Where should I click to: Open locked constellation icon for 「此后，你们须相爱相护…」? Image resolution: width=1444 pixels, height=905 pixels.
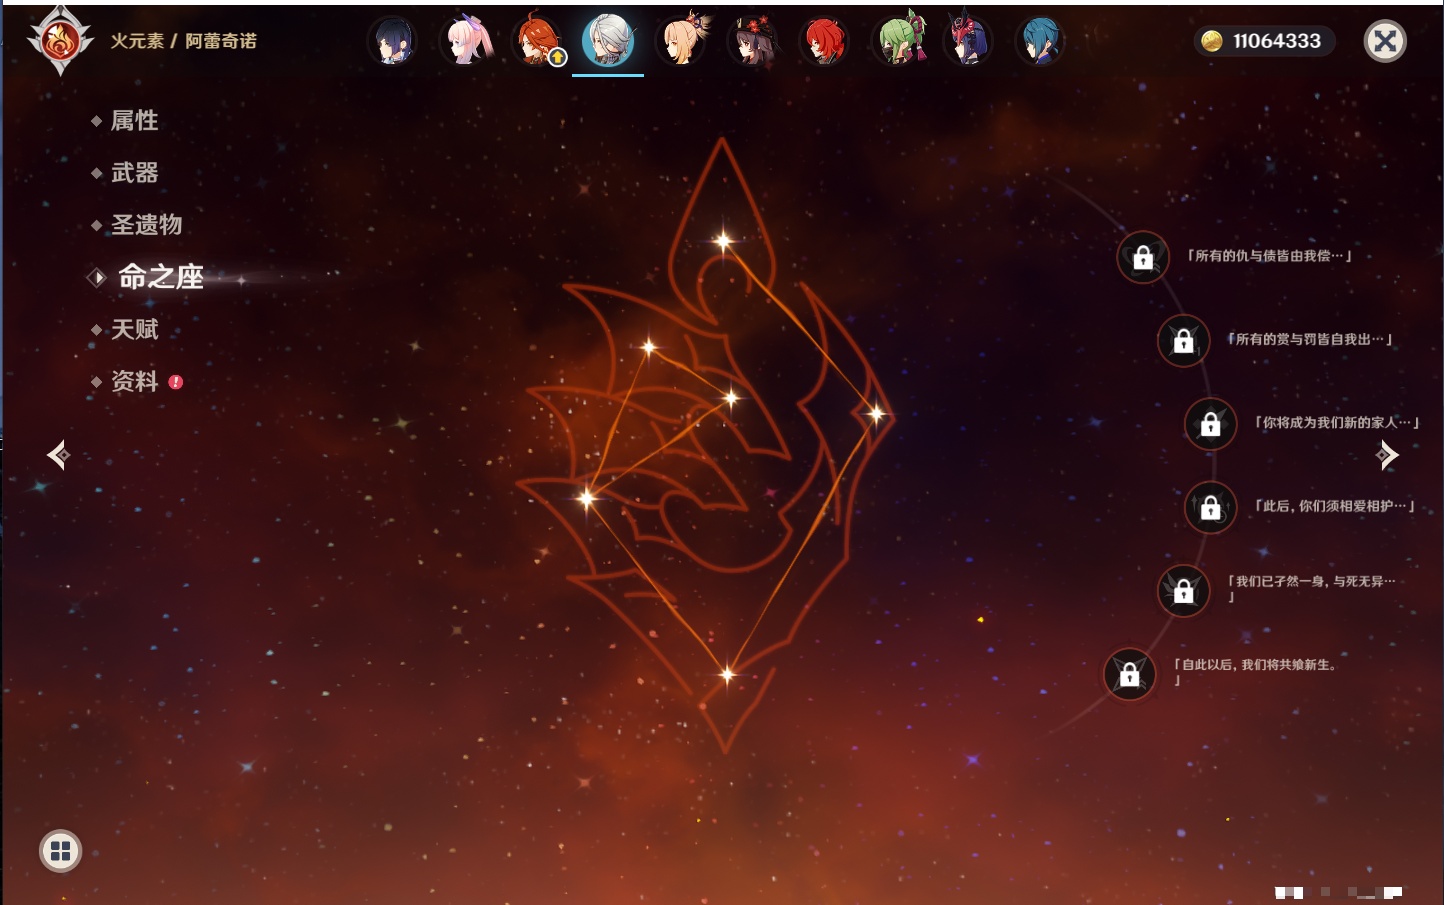[x=1210, y=507]
